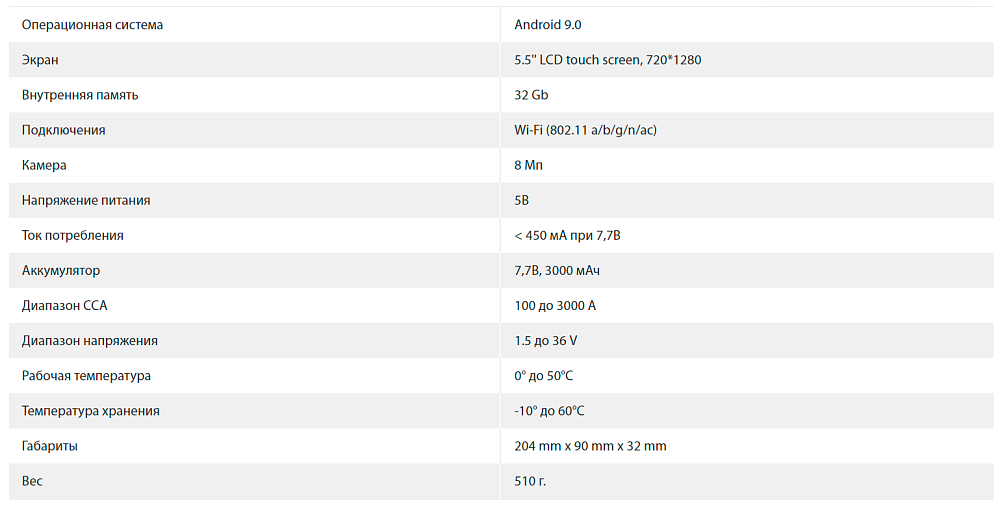Click the "Операционная система" row label

click(92, 25)
